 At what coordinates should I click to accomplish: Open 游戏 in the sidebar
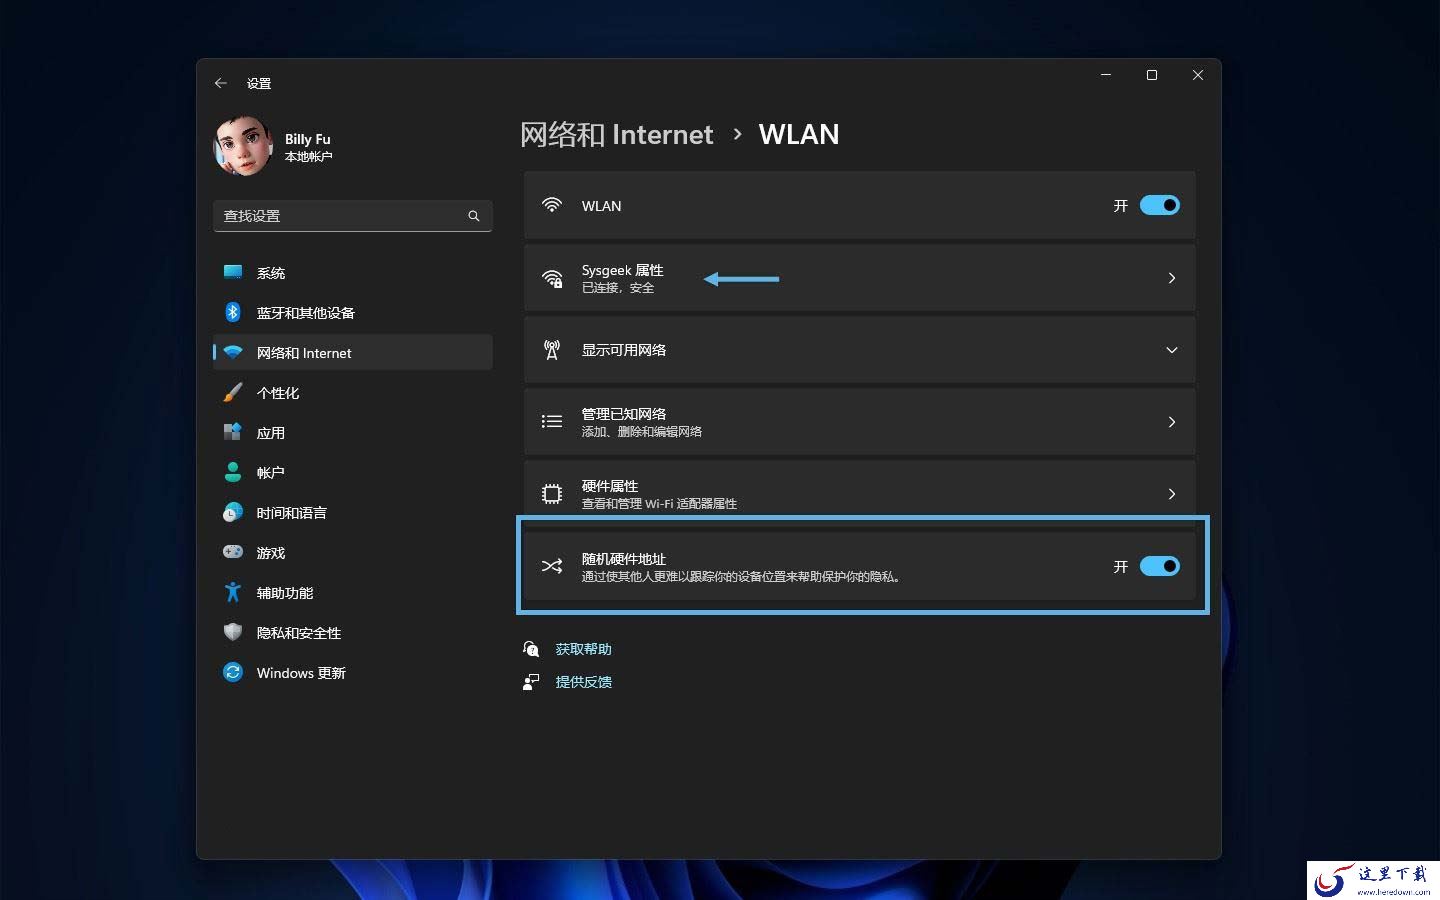pos(352,552)
